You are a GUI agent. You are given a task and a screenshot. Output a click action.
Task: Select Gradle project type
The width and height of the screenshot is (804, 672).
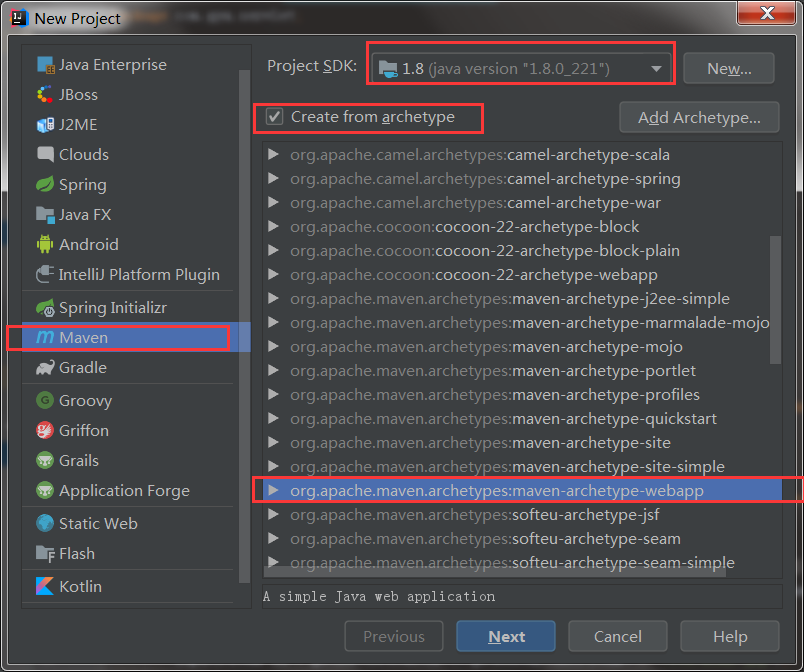130,368
